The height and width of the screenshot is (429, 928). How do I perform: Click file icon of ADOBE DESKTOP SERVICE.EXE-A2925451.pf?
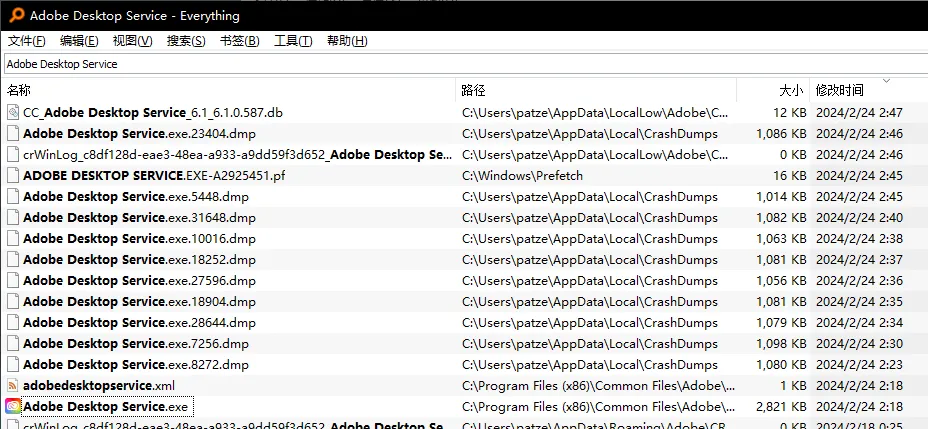click(x=13, y=176)
